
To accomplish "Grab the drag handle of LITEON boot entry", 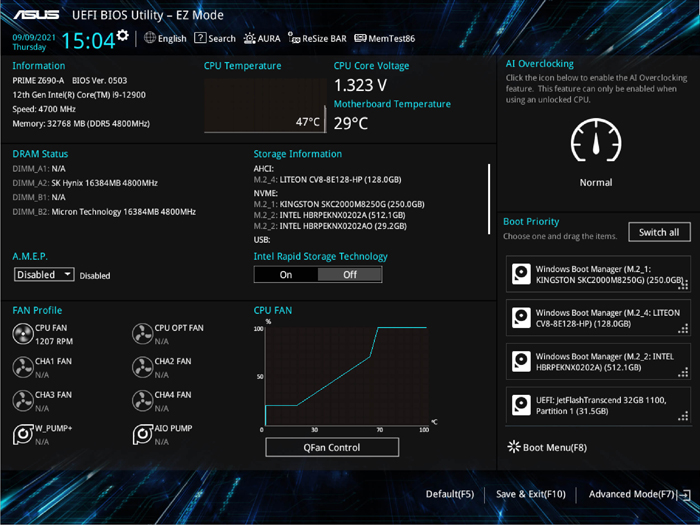I will [683, 329].
